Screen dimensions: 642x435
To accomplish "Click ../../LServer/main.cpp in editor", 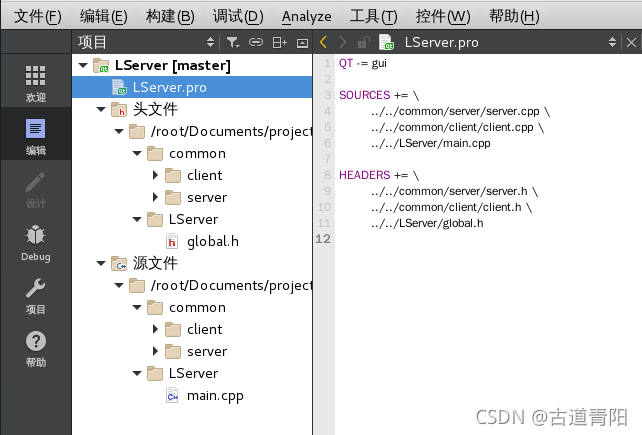I will (431, 143).
